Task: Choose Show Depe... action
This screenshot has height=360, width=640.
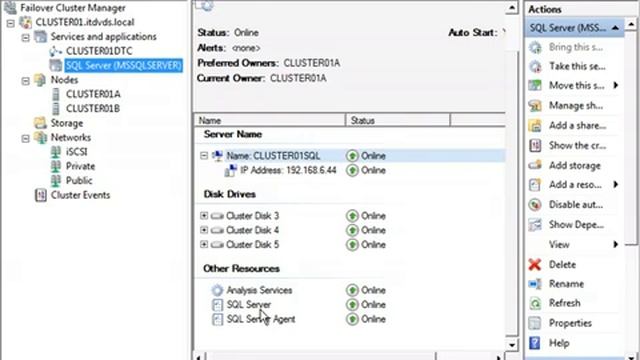Action: coord(575,224)
